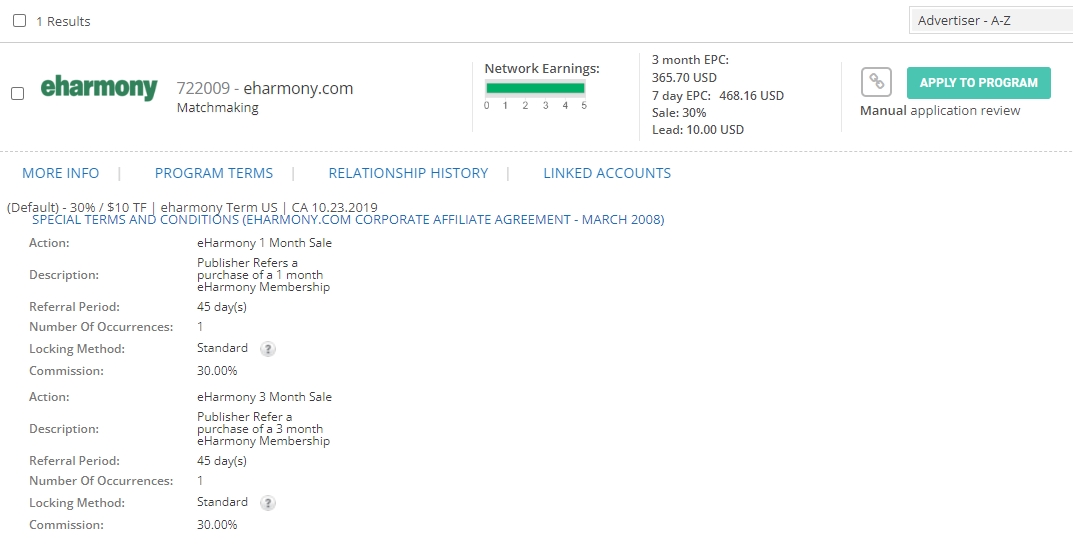Click the 722009 advertiser ID

tap(203, 88)
